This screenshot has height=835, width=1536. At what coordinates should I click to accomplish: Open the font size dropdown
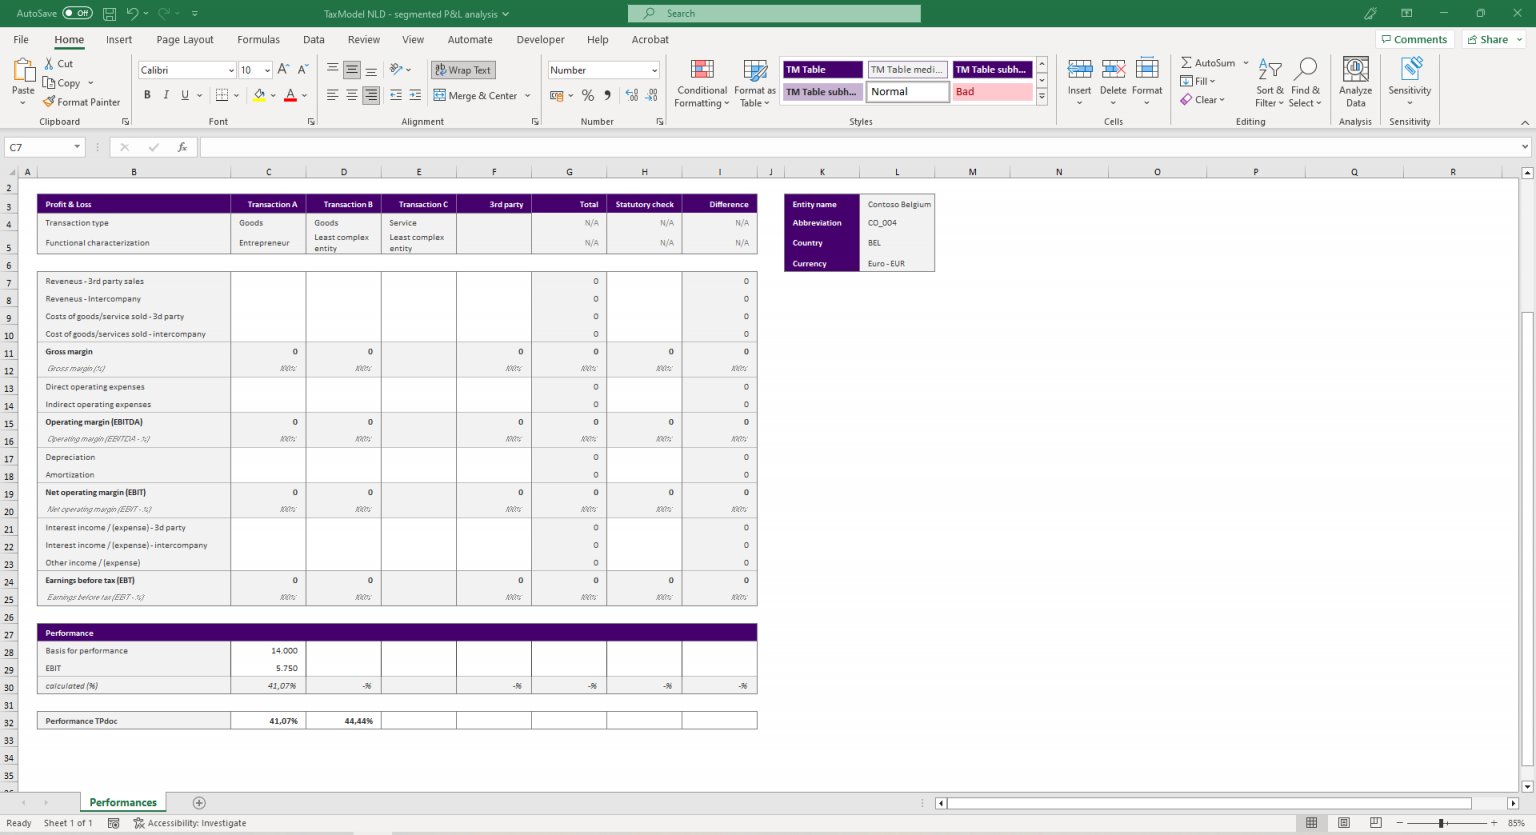click(x=265, y=69)
